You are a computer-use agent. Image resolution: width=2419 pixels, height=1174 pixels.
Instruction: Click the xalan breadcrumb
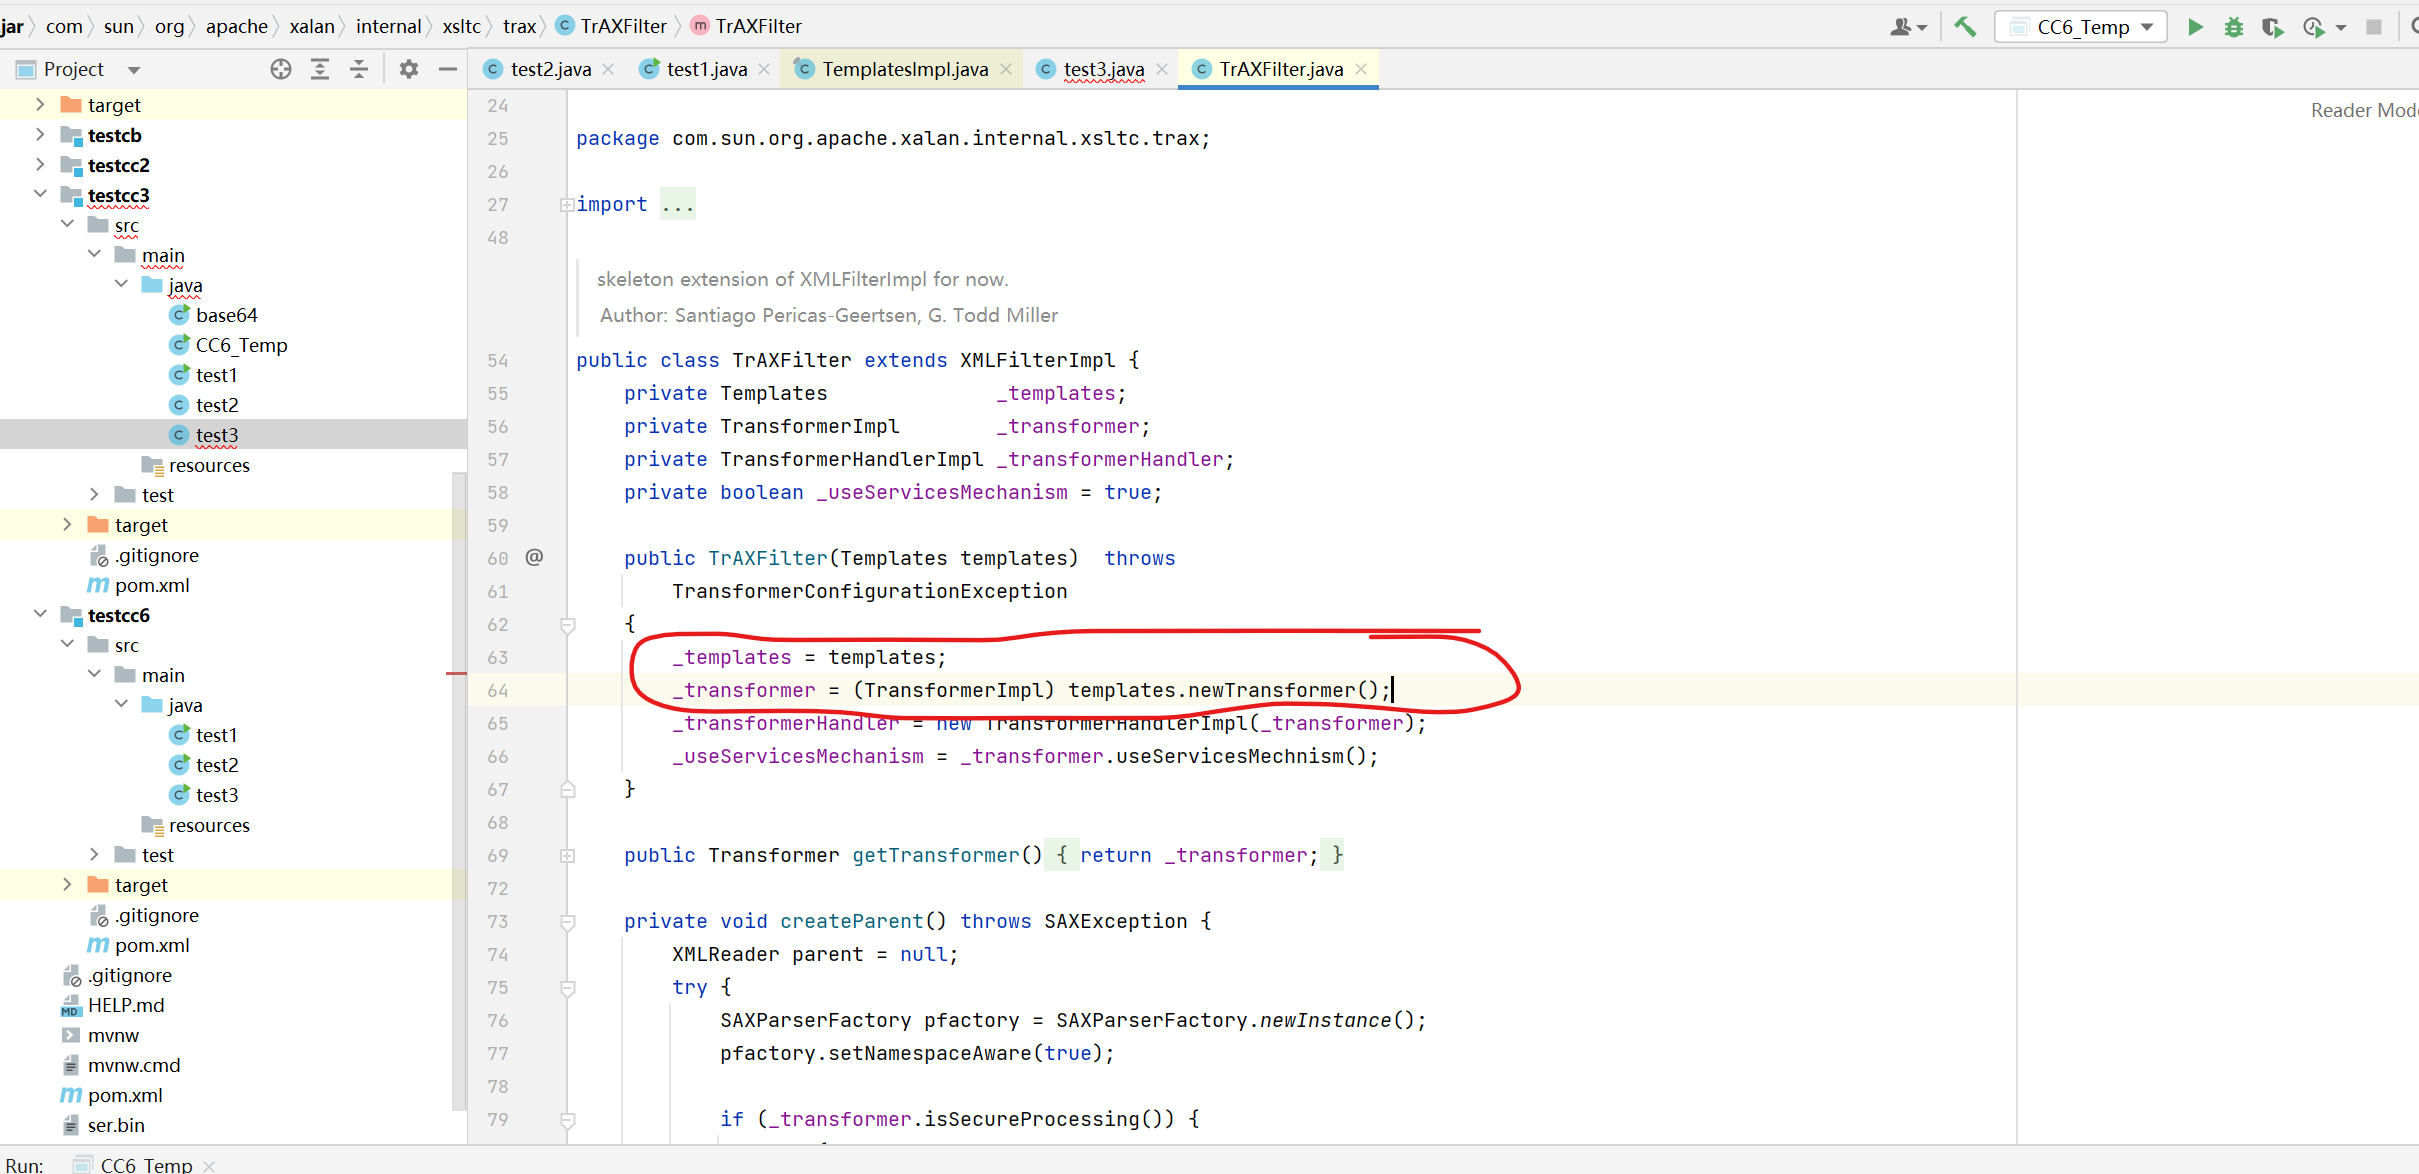[x=312, y=26]
